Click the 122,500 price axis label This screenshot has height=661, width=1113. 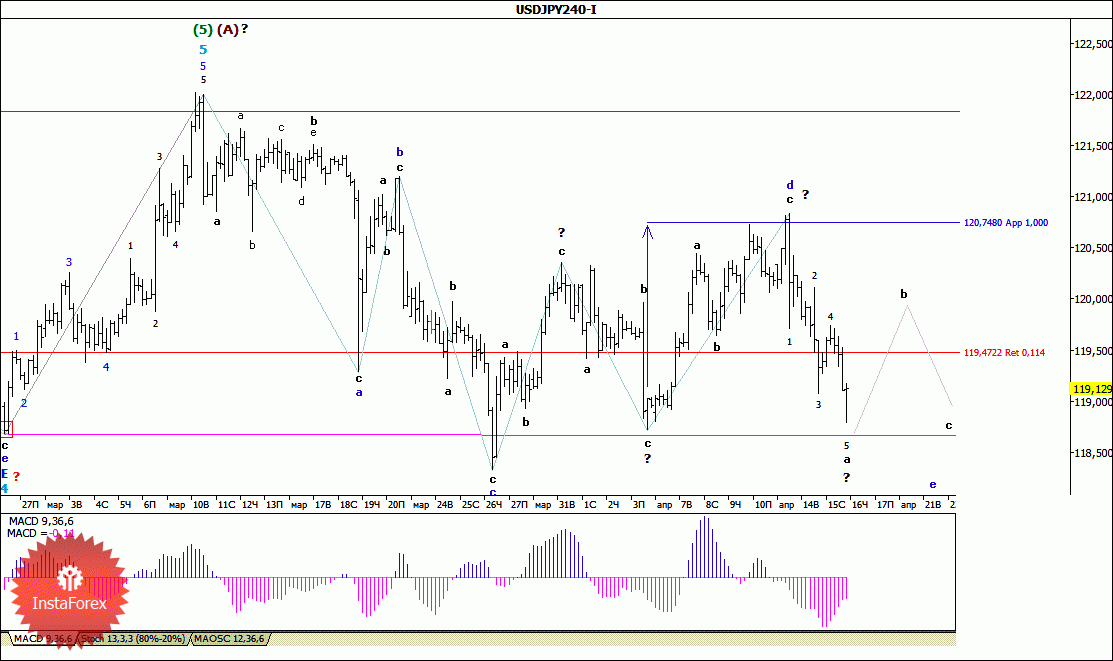tap(1092, 44)
